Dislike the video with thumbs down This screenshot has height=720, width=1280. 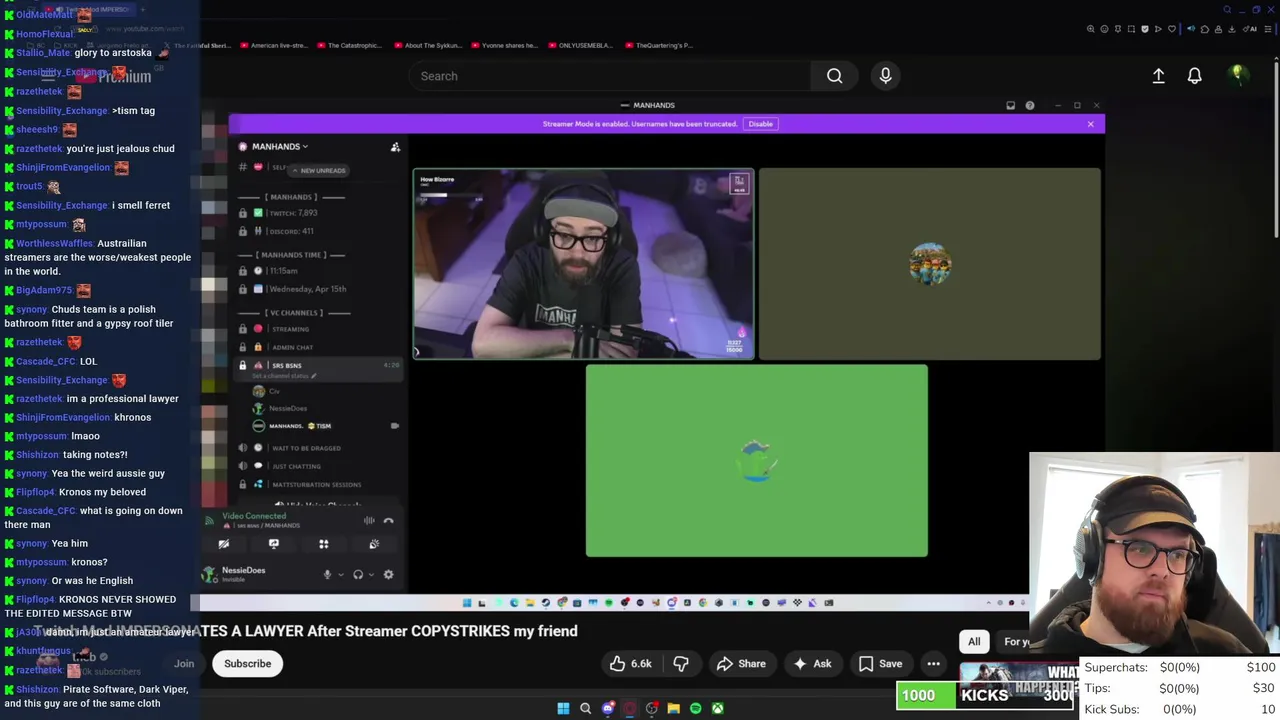click(681, 664)
